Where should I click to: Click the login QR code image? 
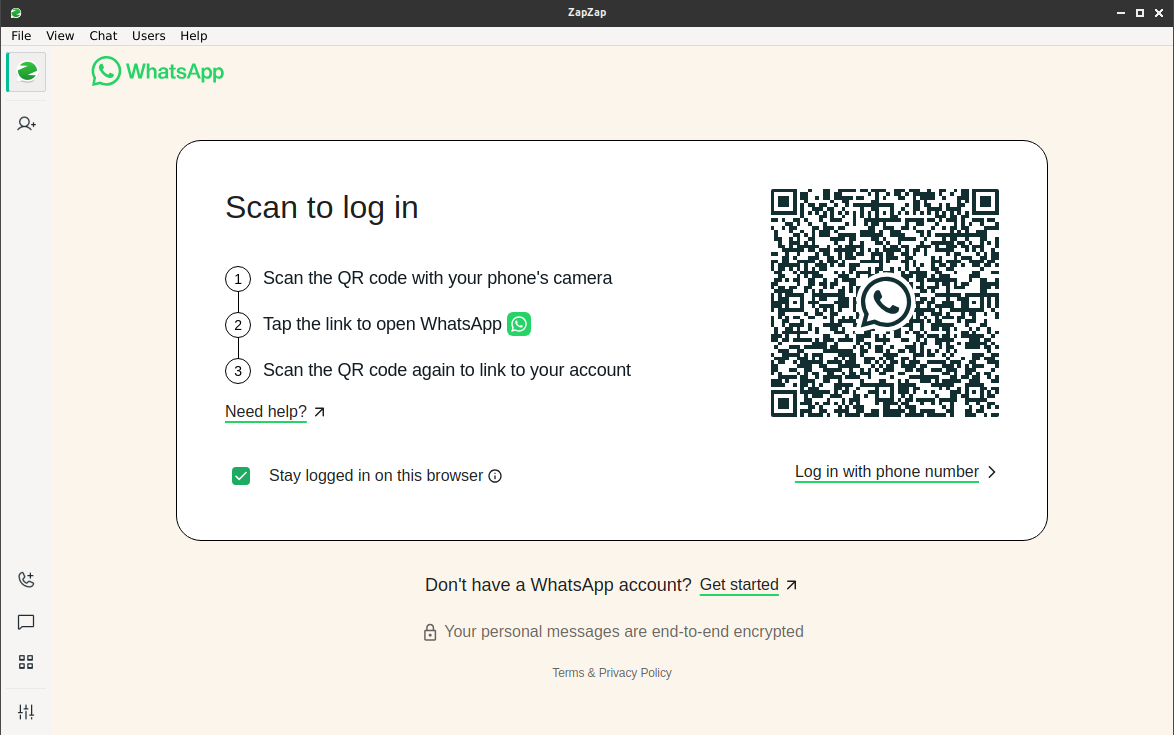[x=885, y=302]
